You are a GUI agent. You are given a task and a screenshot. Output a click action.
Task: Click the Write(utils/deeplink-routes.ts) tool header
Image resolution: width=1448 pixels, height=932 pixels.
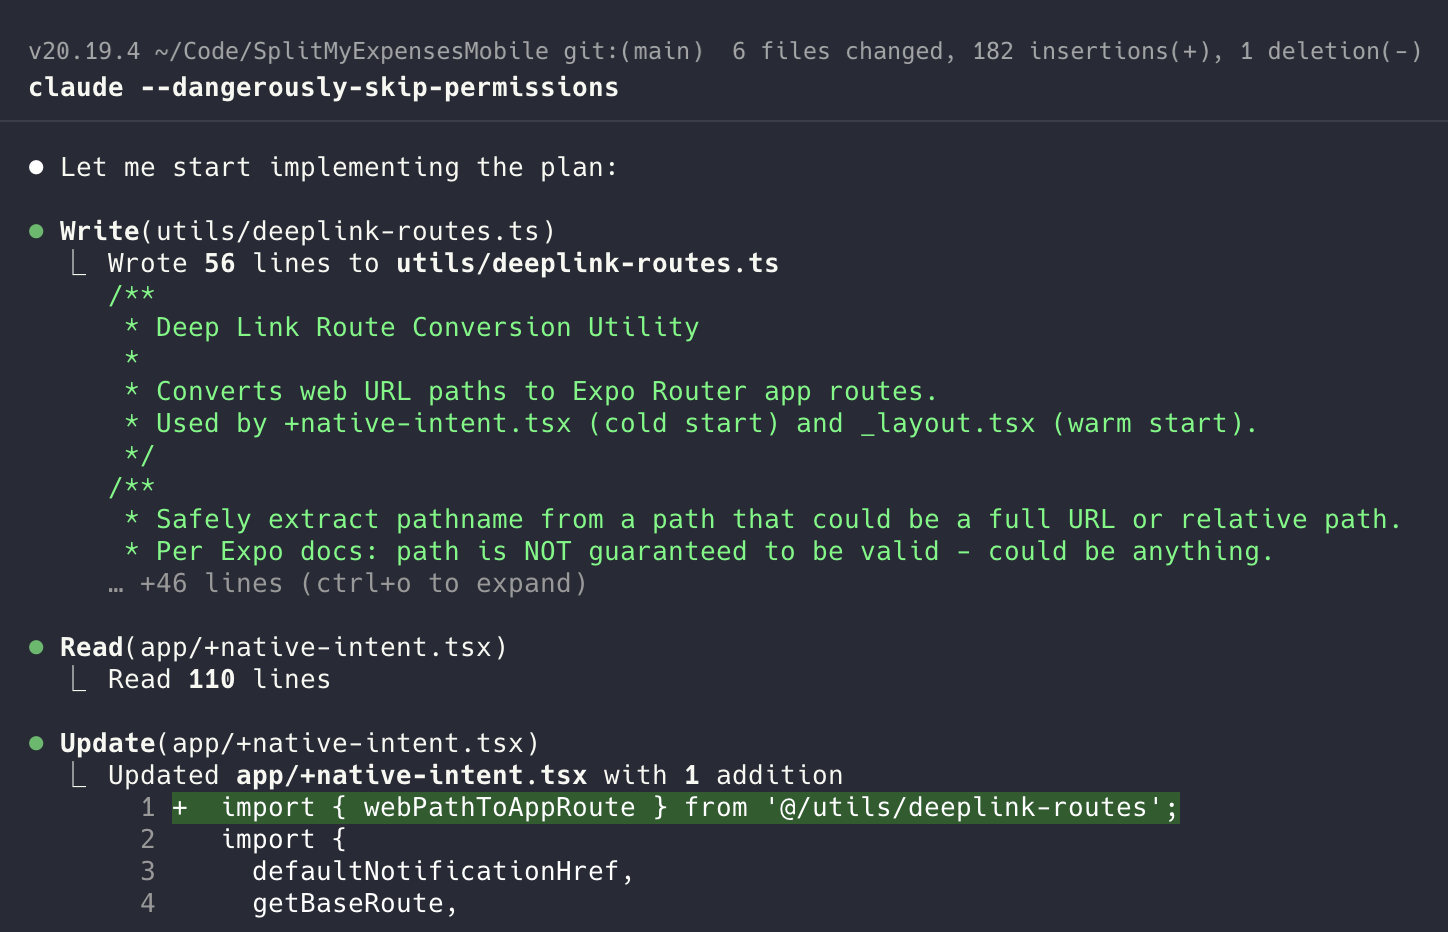(x=307, y=232)
